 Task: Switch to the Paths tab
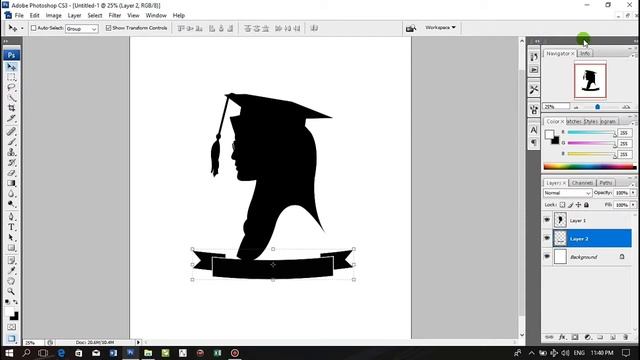[x=606, y=183]
